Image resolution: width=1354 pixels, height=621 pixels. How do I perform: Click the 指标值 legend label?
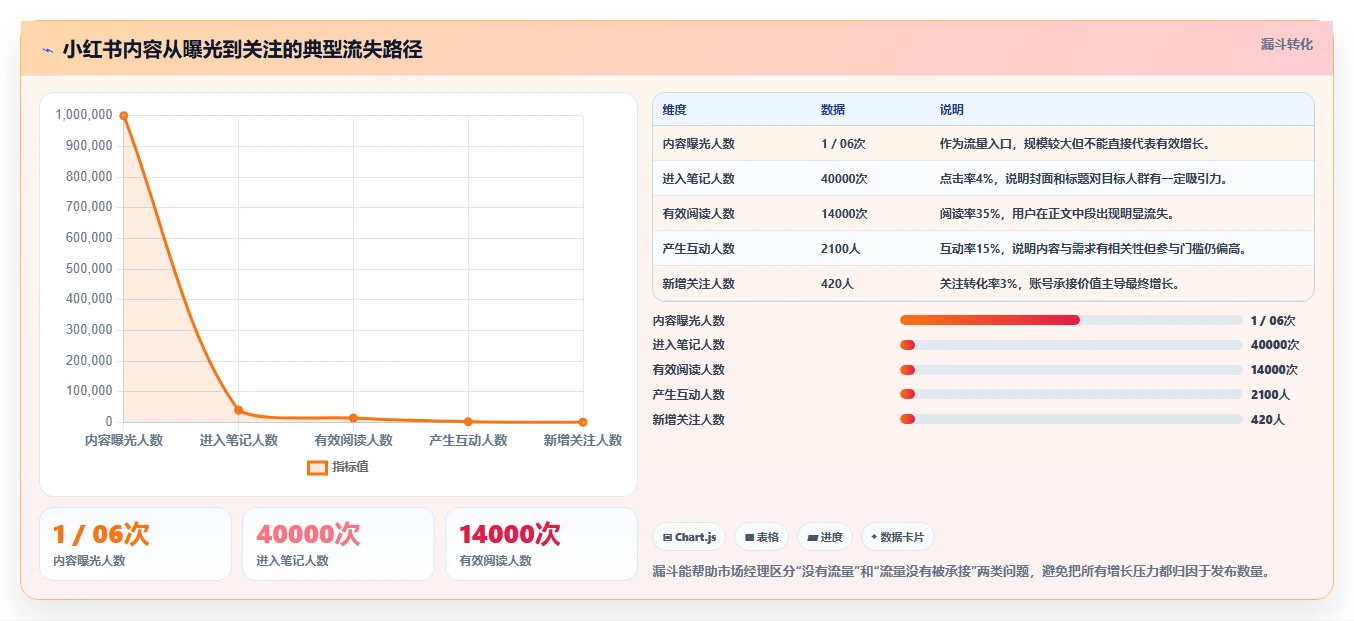coord(350,467)
